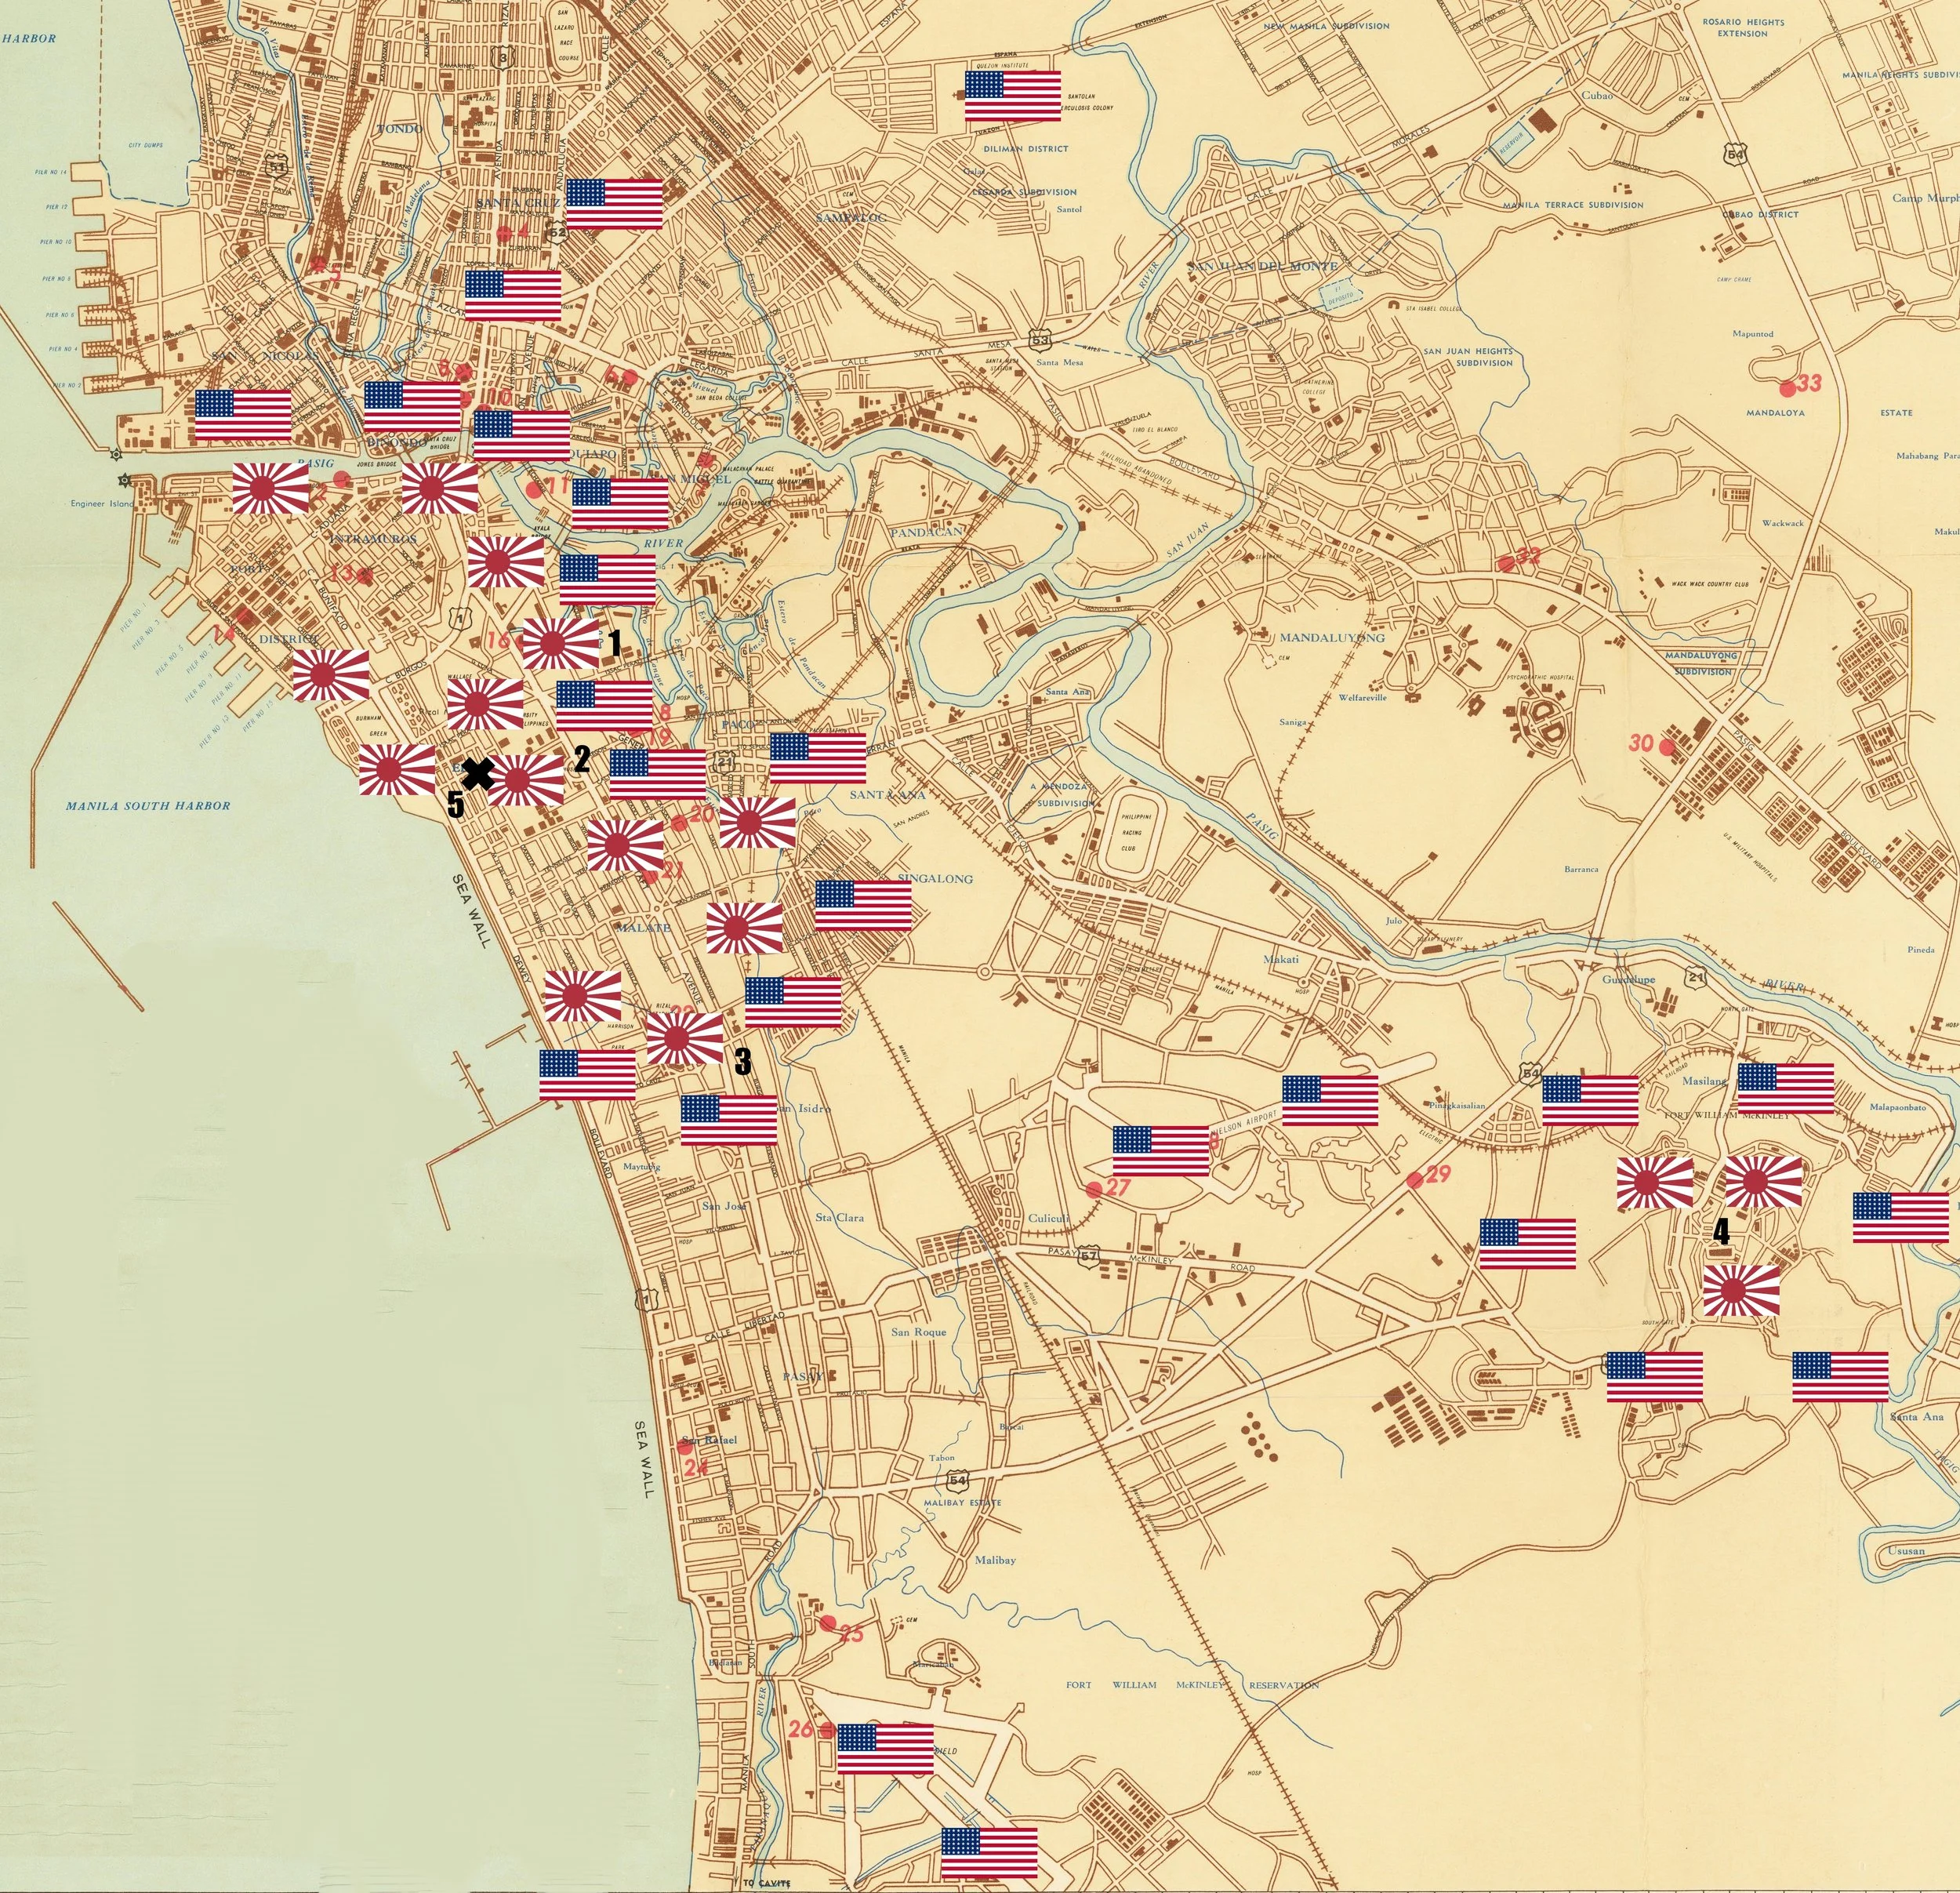Click the Japanese flag left of the X marker
This screenshot has height=1893, width=1960.
coord(397,770)
